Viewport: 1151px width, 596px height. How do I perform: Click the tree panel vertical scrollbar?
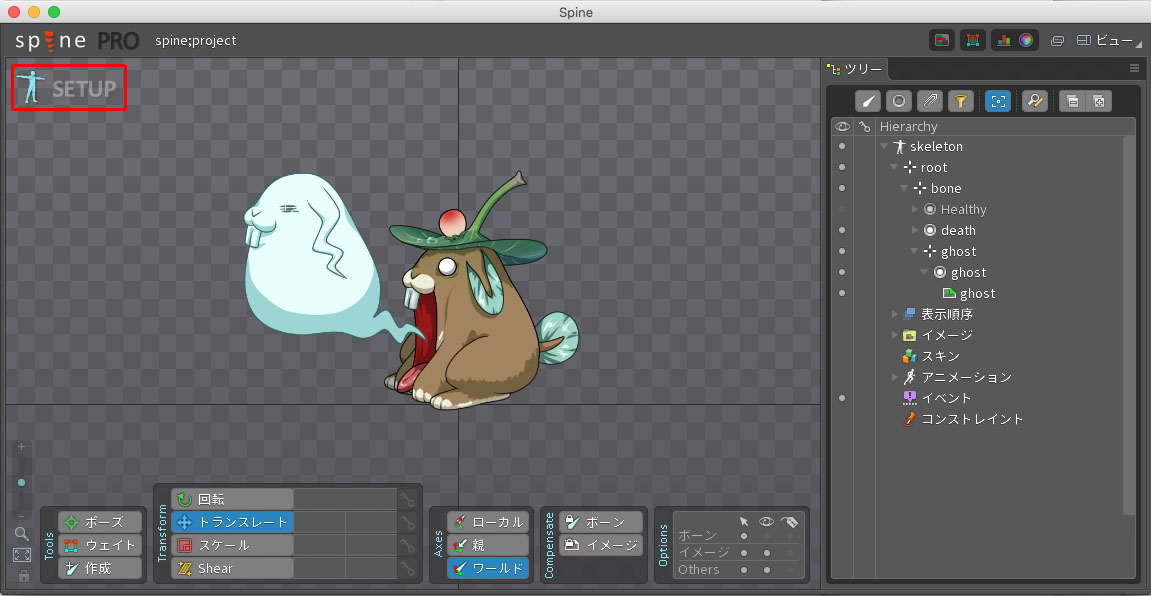[1130, 325]
